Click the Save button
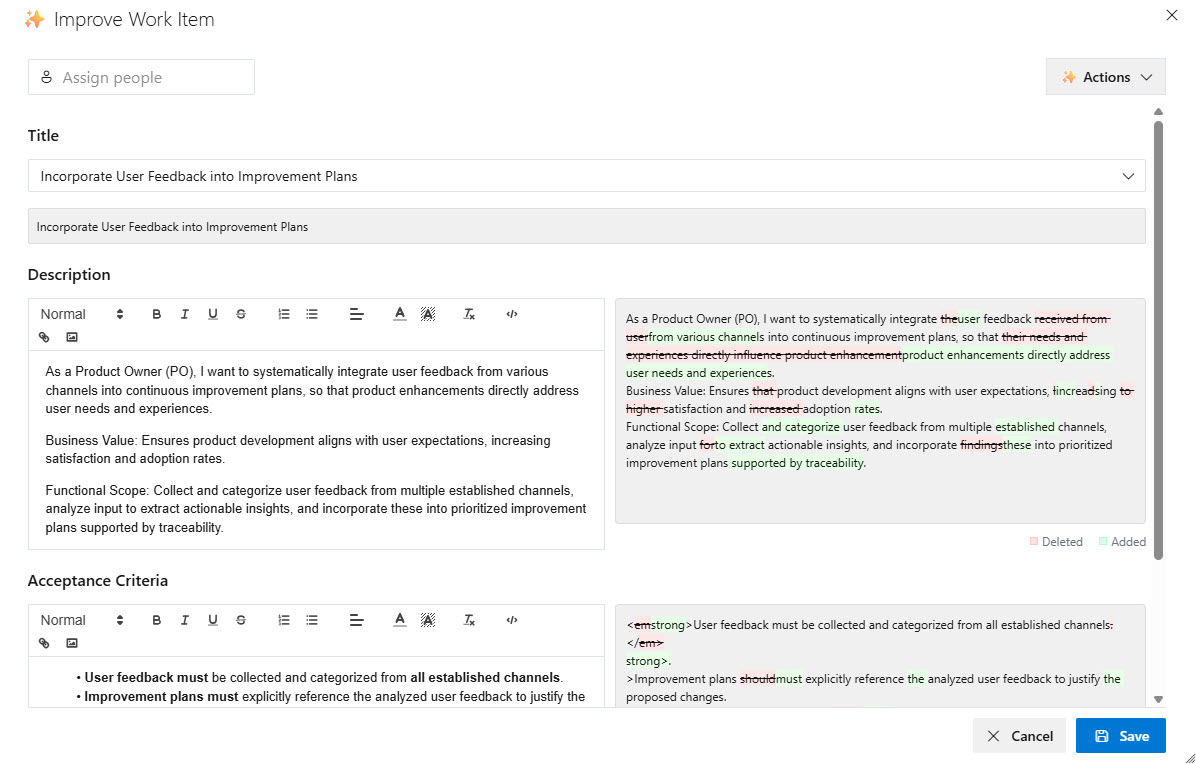Image resolution: width=1196 pixels, height=764 pixels. tap(1120, 736)
